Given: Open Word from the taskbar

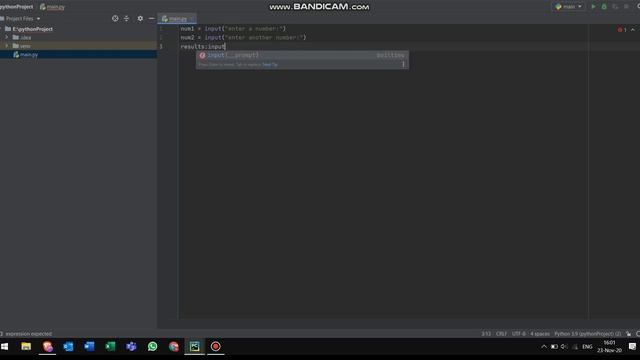Looking at the screenshot, I should point(89,347).
